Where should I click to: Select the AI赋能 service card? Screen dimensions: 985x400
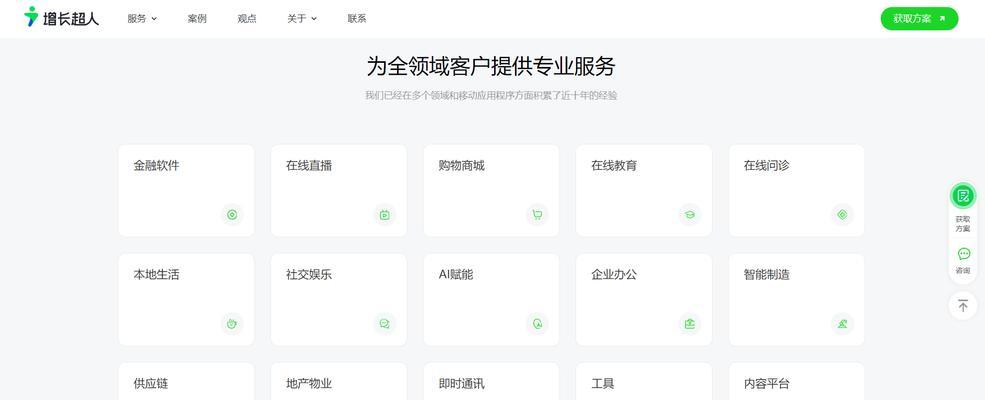(491, 300)
